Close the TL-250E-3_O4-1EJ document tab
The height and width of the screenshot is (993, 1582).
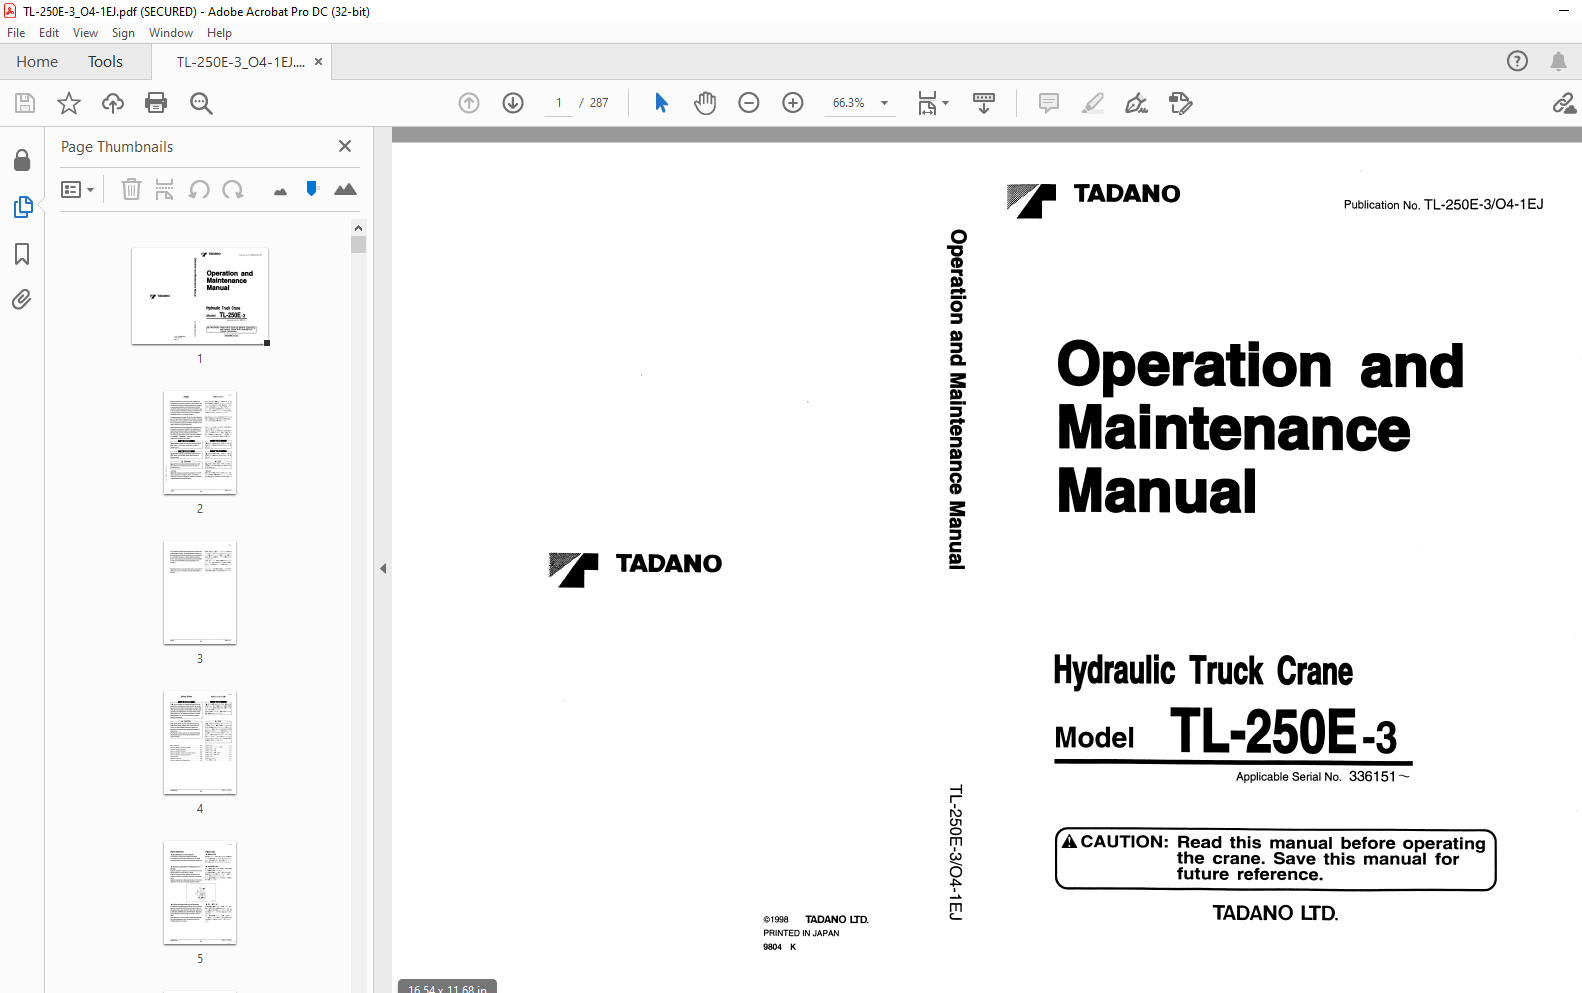pyautogui.click(x=318, y=62)
